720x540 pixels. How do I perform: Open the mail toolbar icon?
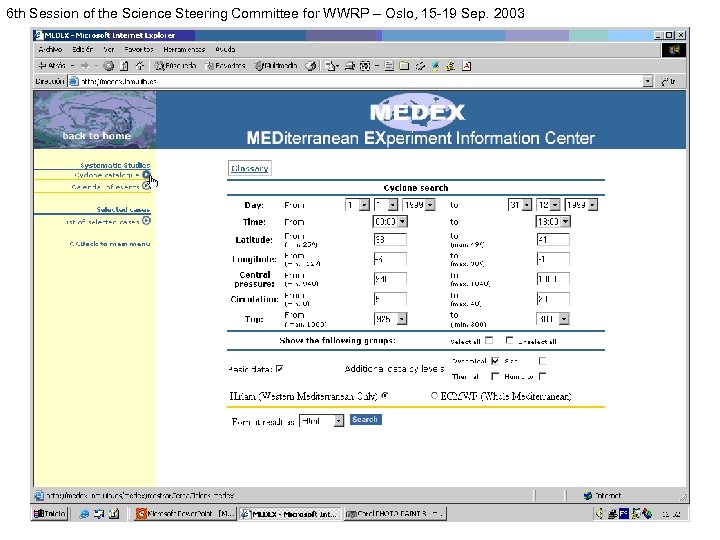[332, 66]
